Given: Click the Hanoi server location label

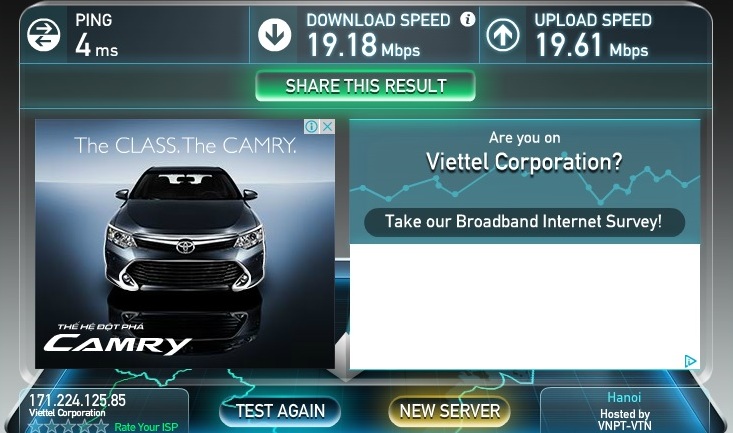Looking at the screenshot, I should coord(624,397).
